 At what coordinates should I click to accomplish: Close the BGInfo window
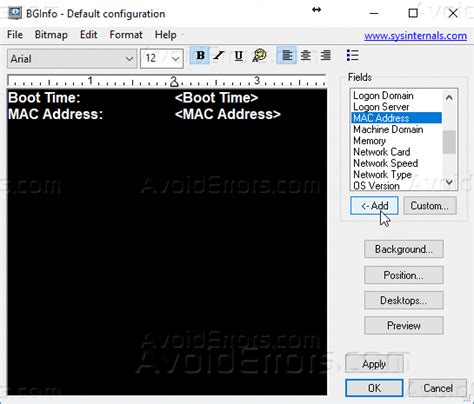(453, 13)
